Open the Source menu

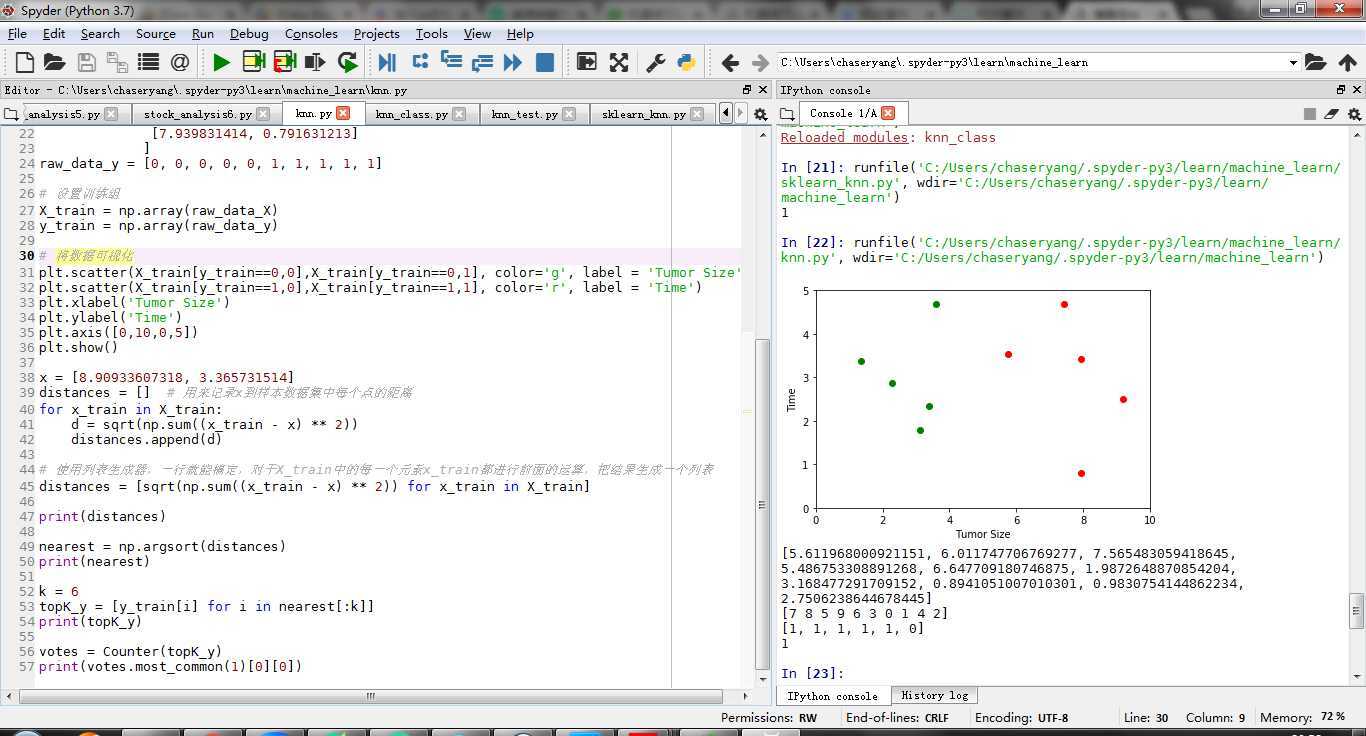tap(155, 33)
